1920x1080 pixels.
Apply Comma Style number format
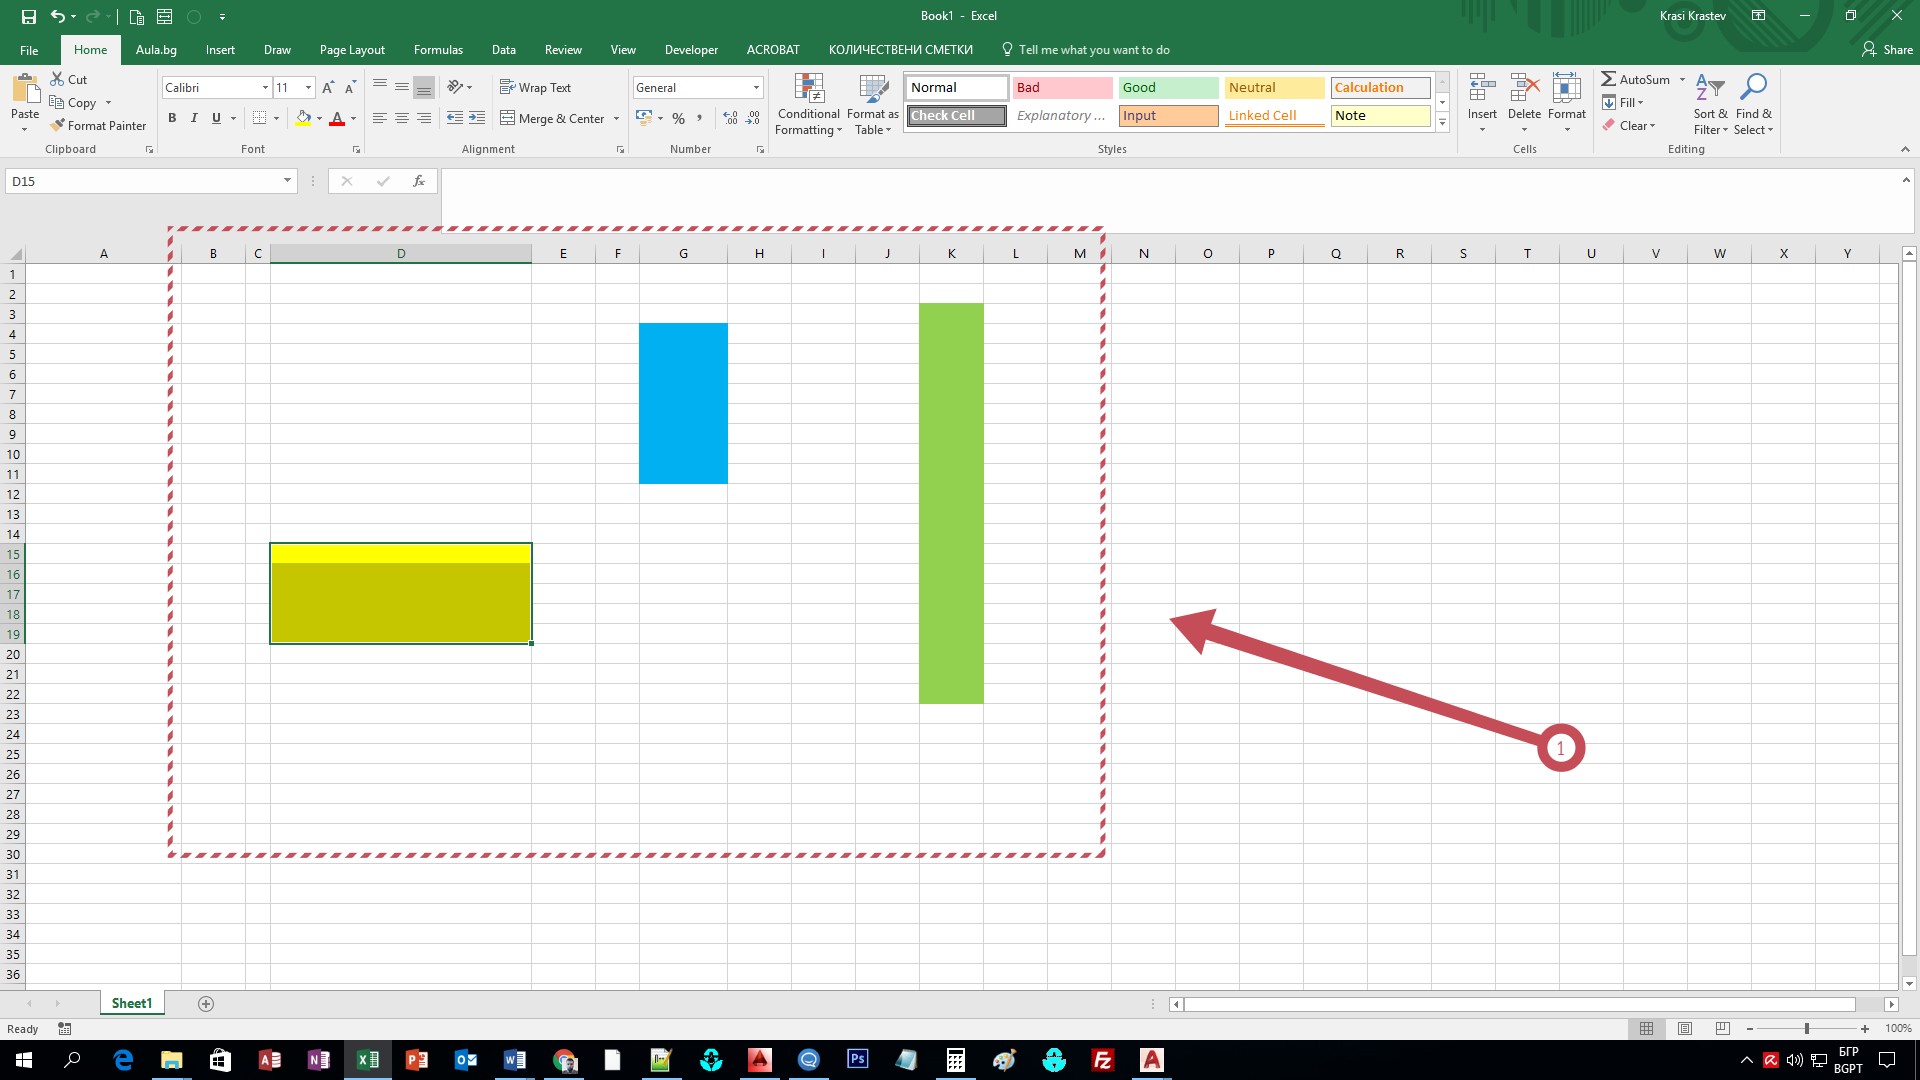pos(700,118)
